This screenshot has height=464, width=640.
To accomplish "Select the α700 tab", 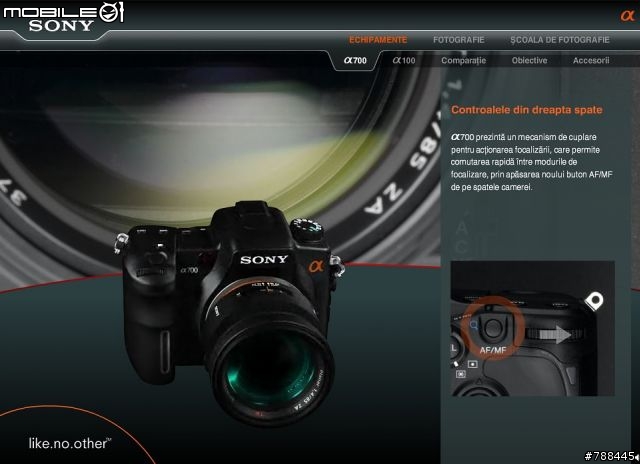I will point(355,60).
